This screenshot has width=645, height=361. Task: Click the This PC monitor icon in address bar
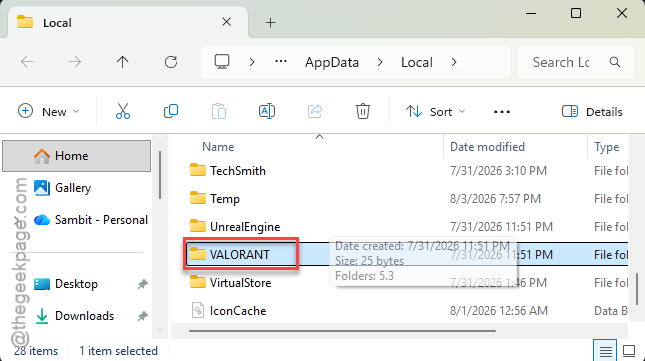[222, 62]
